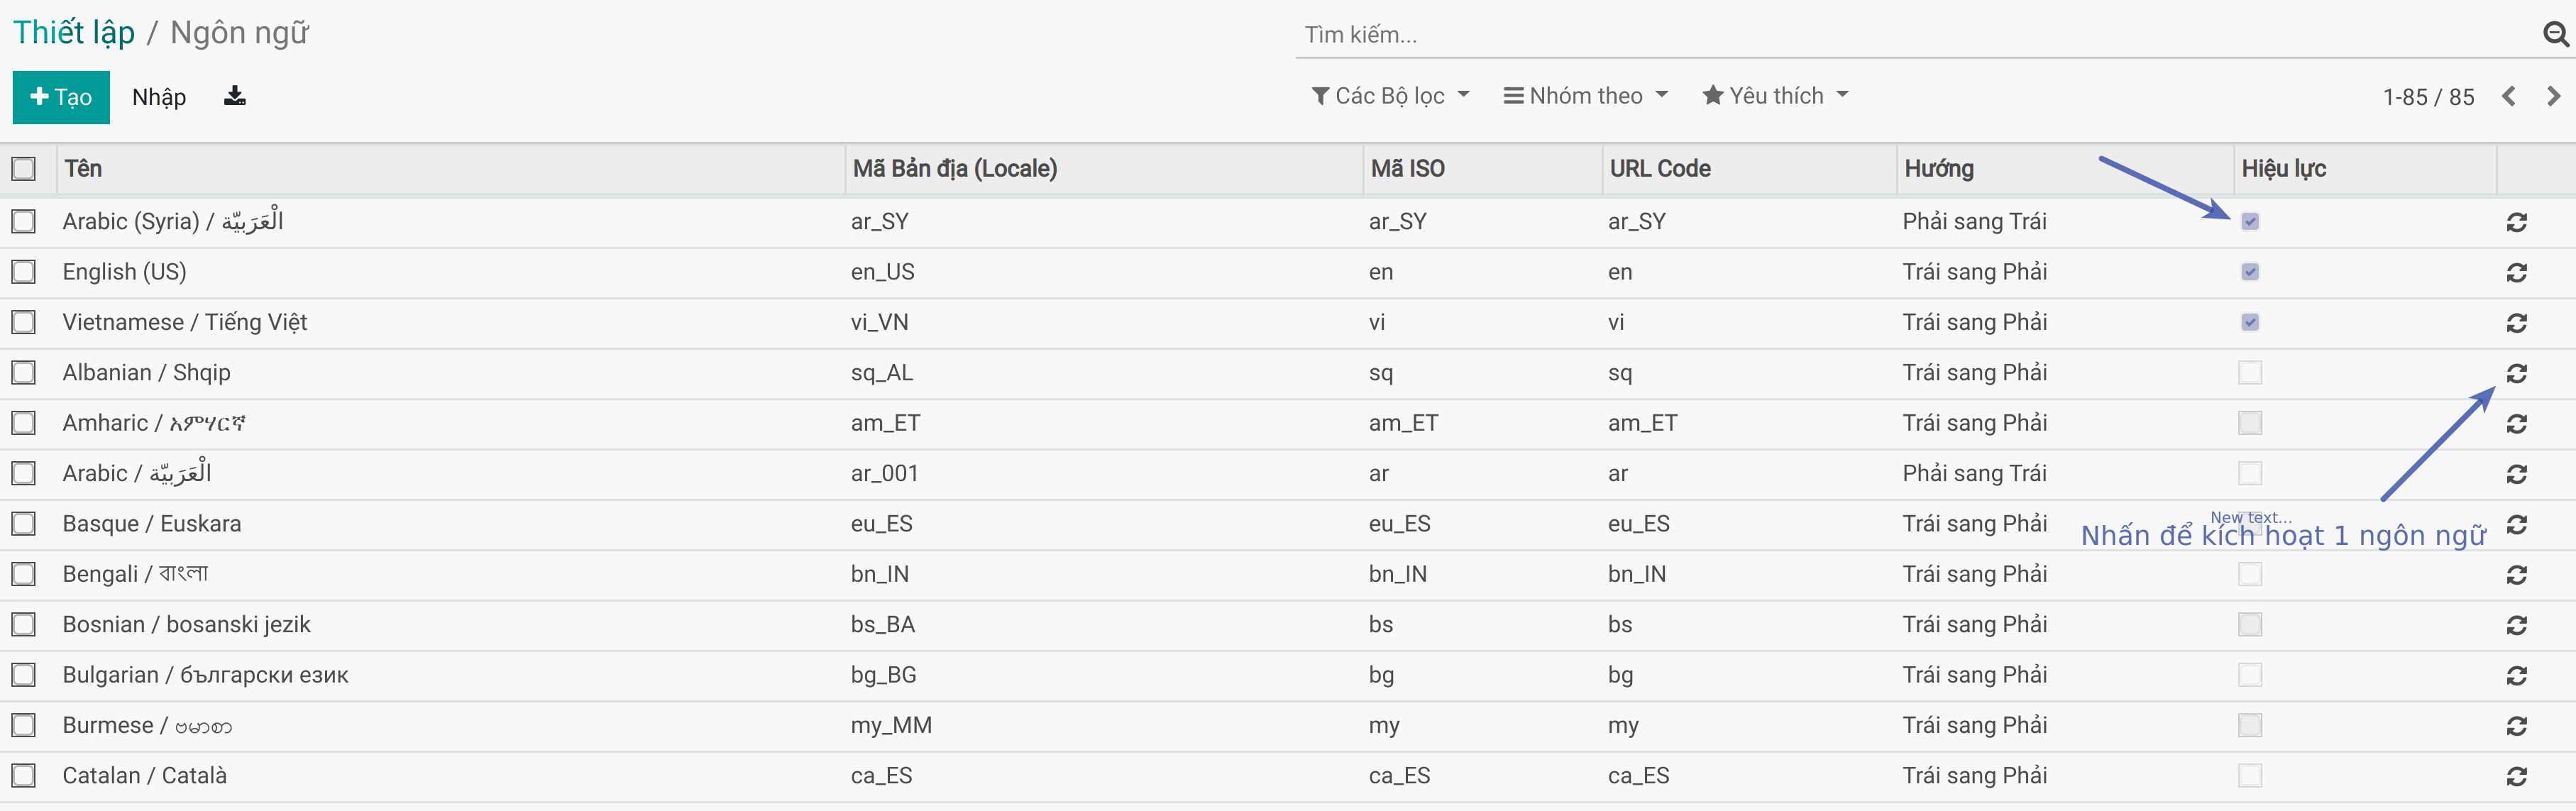Toggle the select-all checkbox in header
This screenshot has height=811, width=2576.
coord(24,169)
